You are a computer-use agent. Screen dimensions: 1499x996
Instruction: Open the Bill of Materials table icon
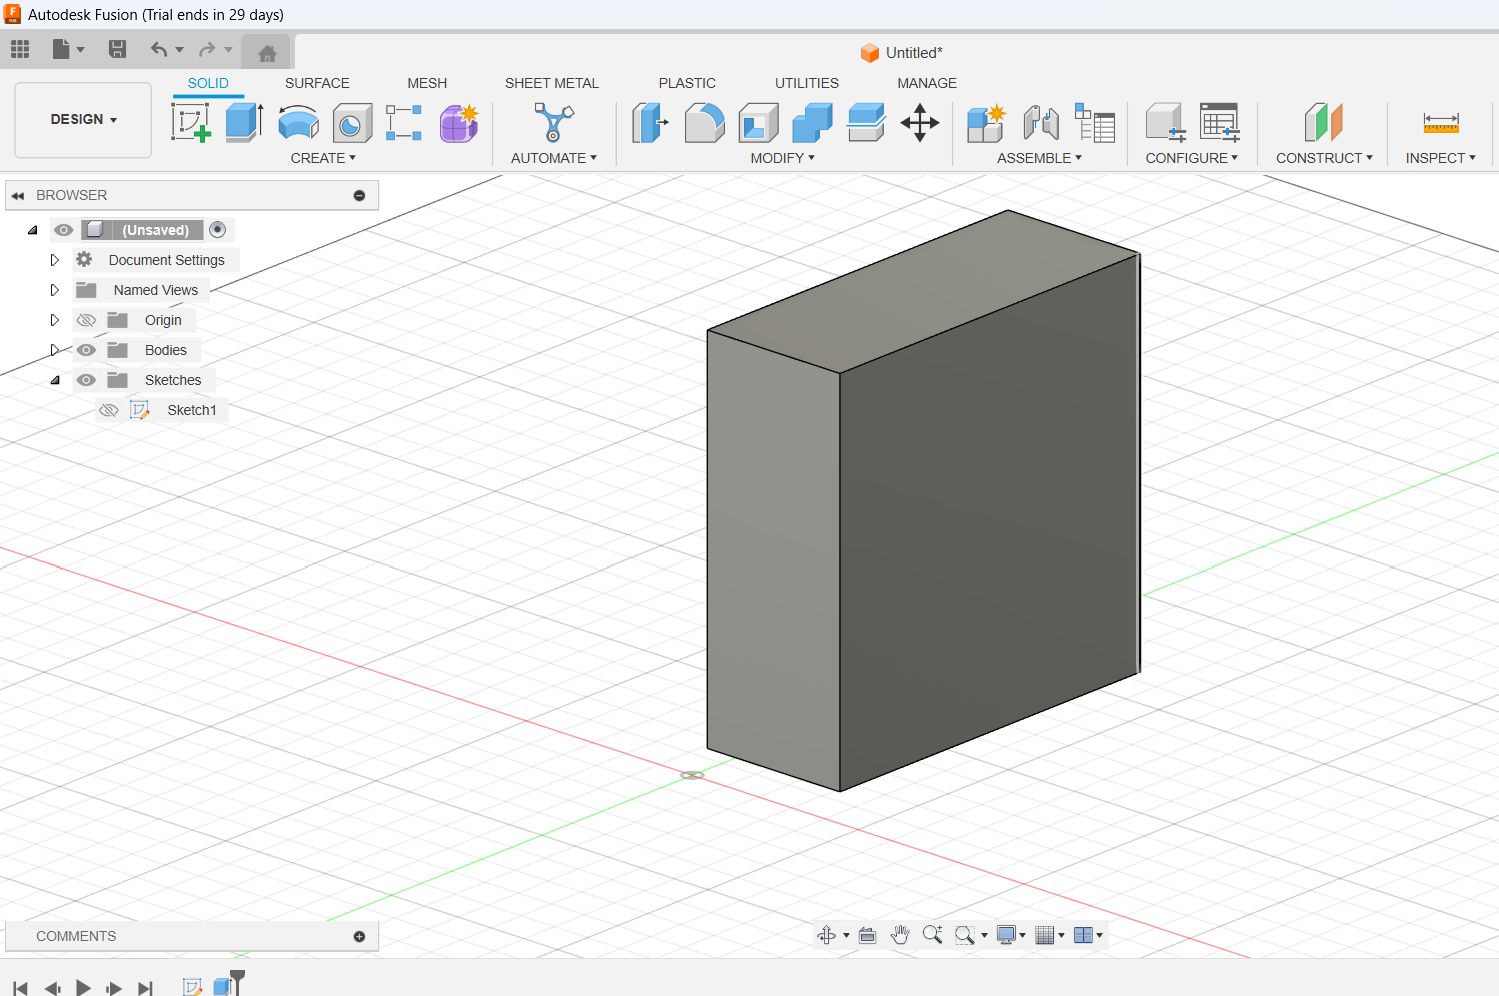click(x=1095, y=123)
